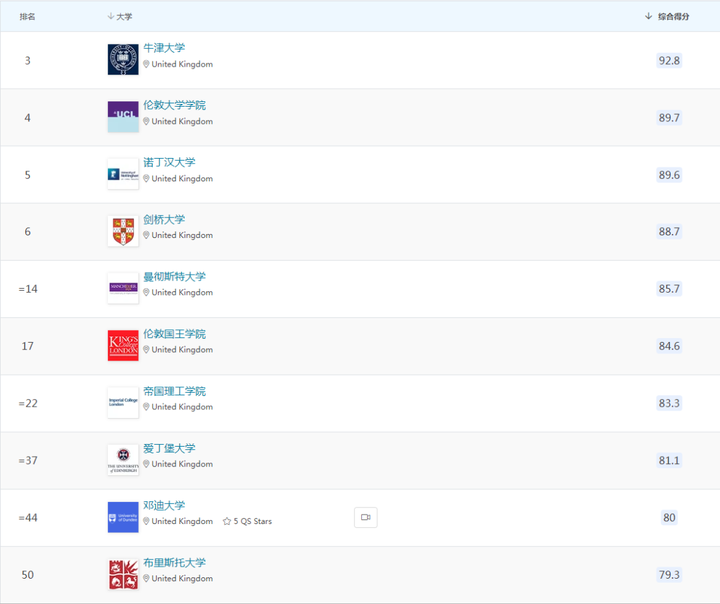Image resolution: width=720 pixels, height=604 pixels.
Task: Click location pin icon under 伦敦国王学院
Action: [146, 350]
